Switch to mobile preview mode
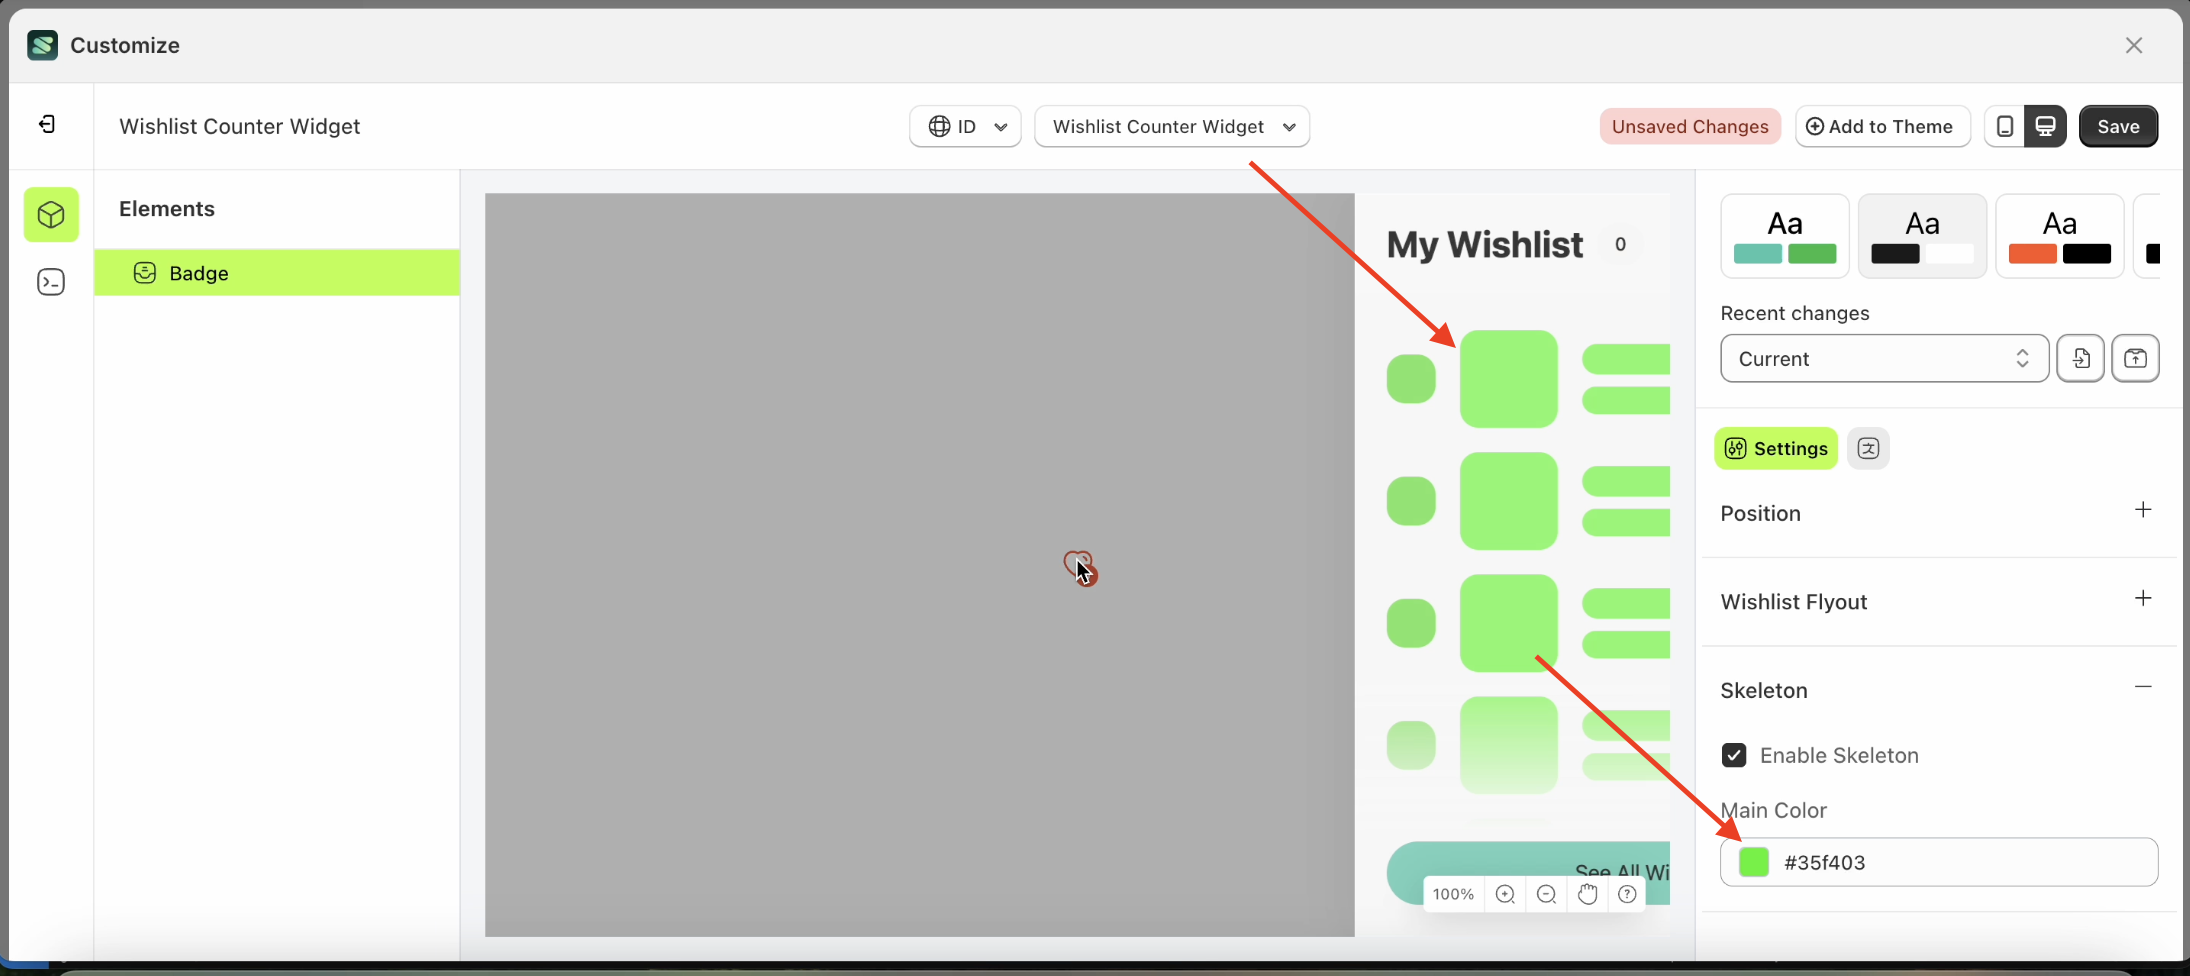The image size is (2190, 976). 2003,126
